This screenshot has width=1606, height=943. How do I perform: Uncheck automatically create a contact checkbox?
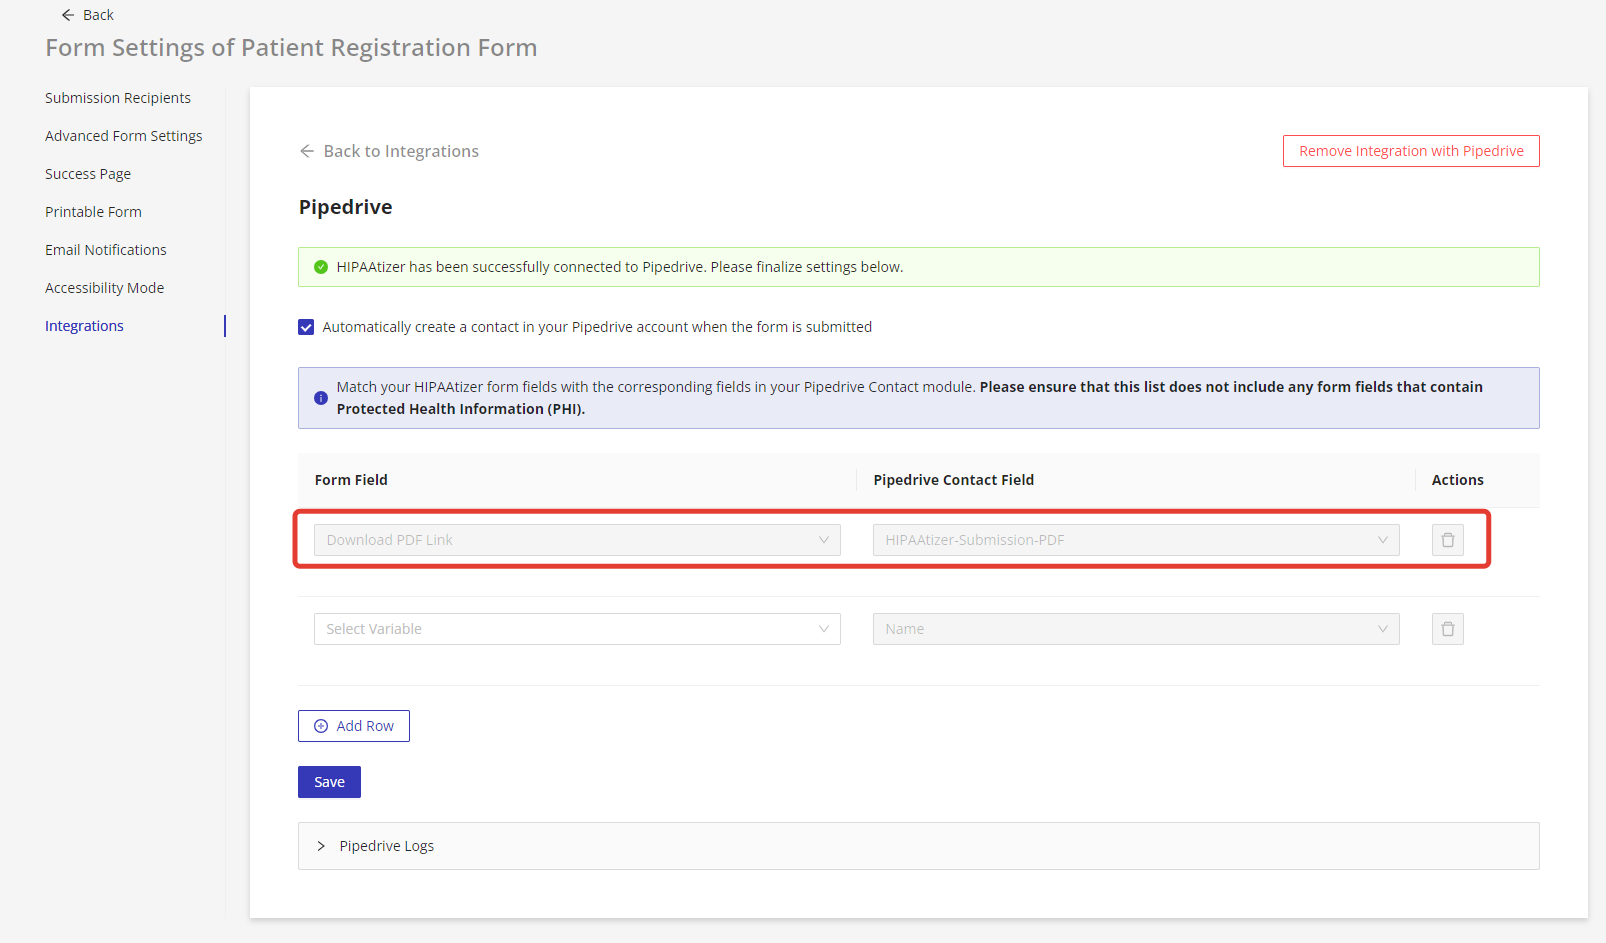[306, 327]
